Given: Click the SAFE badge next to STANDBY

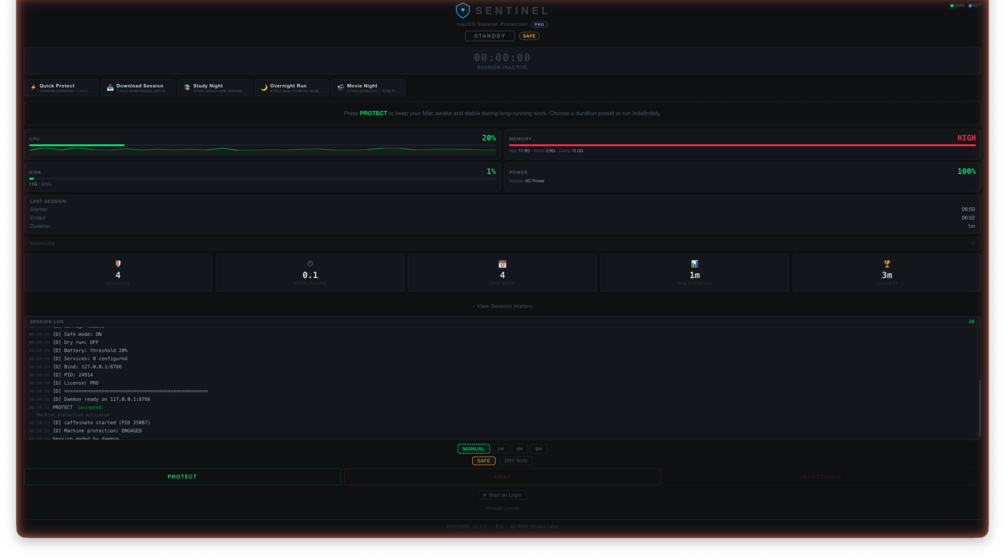Looking at the screenshot, I should tap(529, 36).
